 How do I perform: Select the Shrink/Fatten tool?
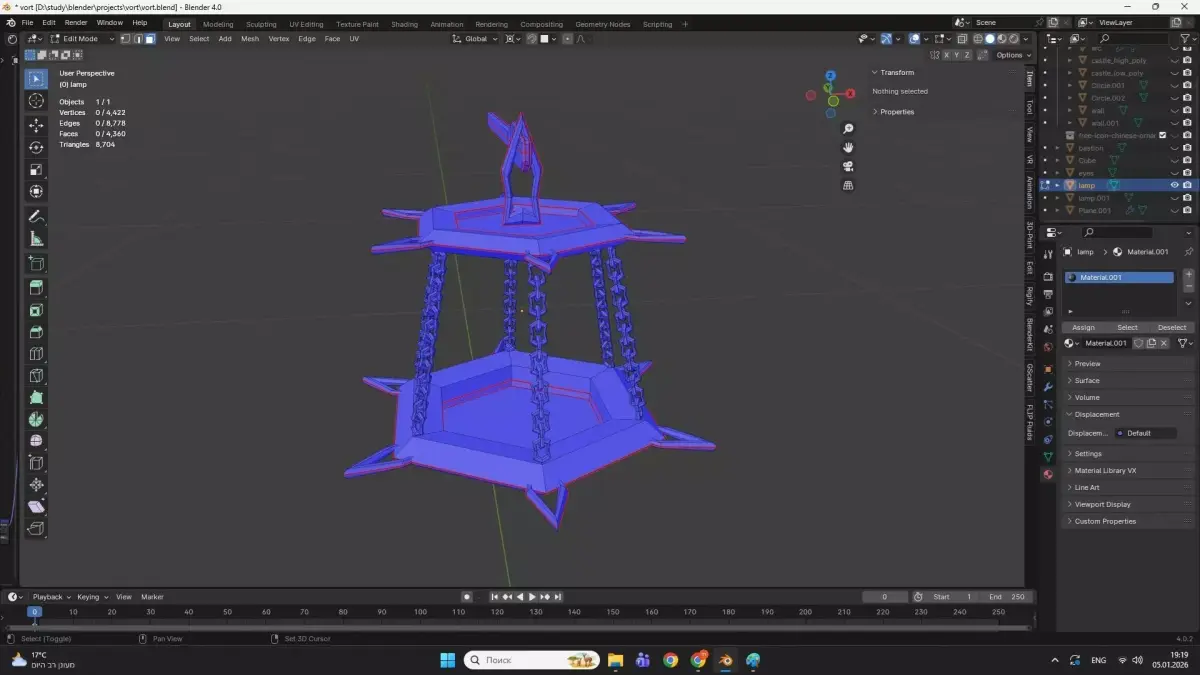(36, 485)
